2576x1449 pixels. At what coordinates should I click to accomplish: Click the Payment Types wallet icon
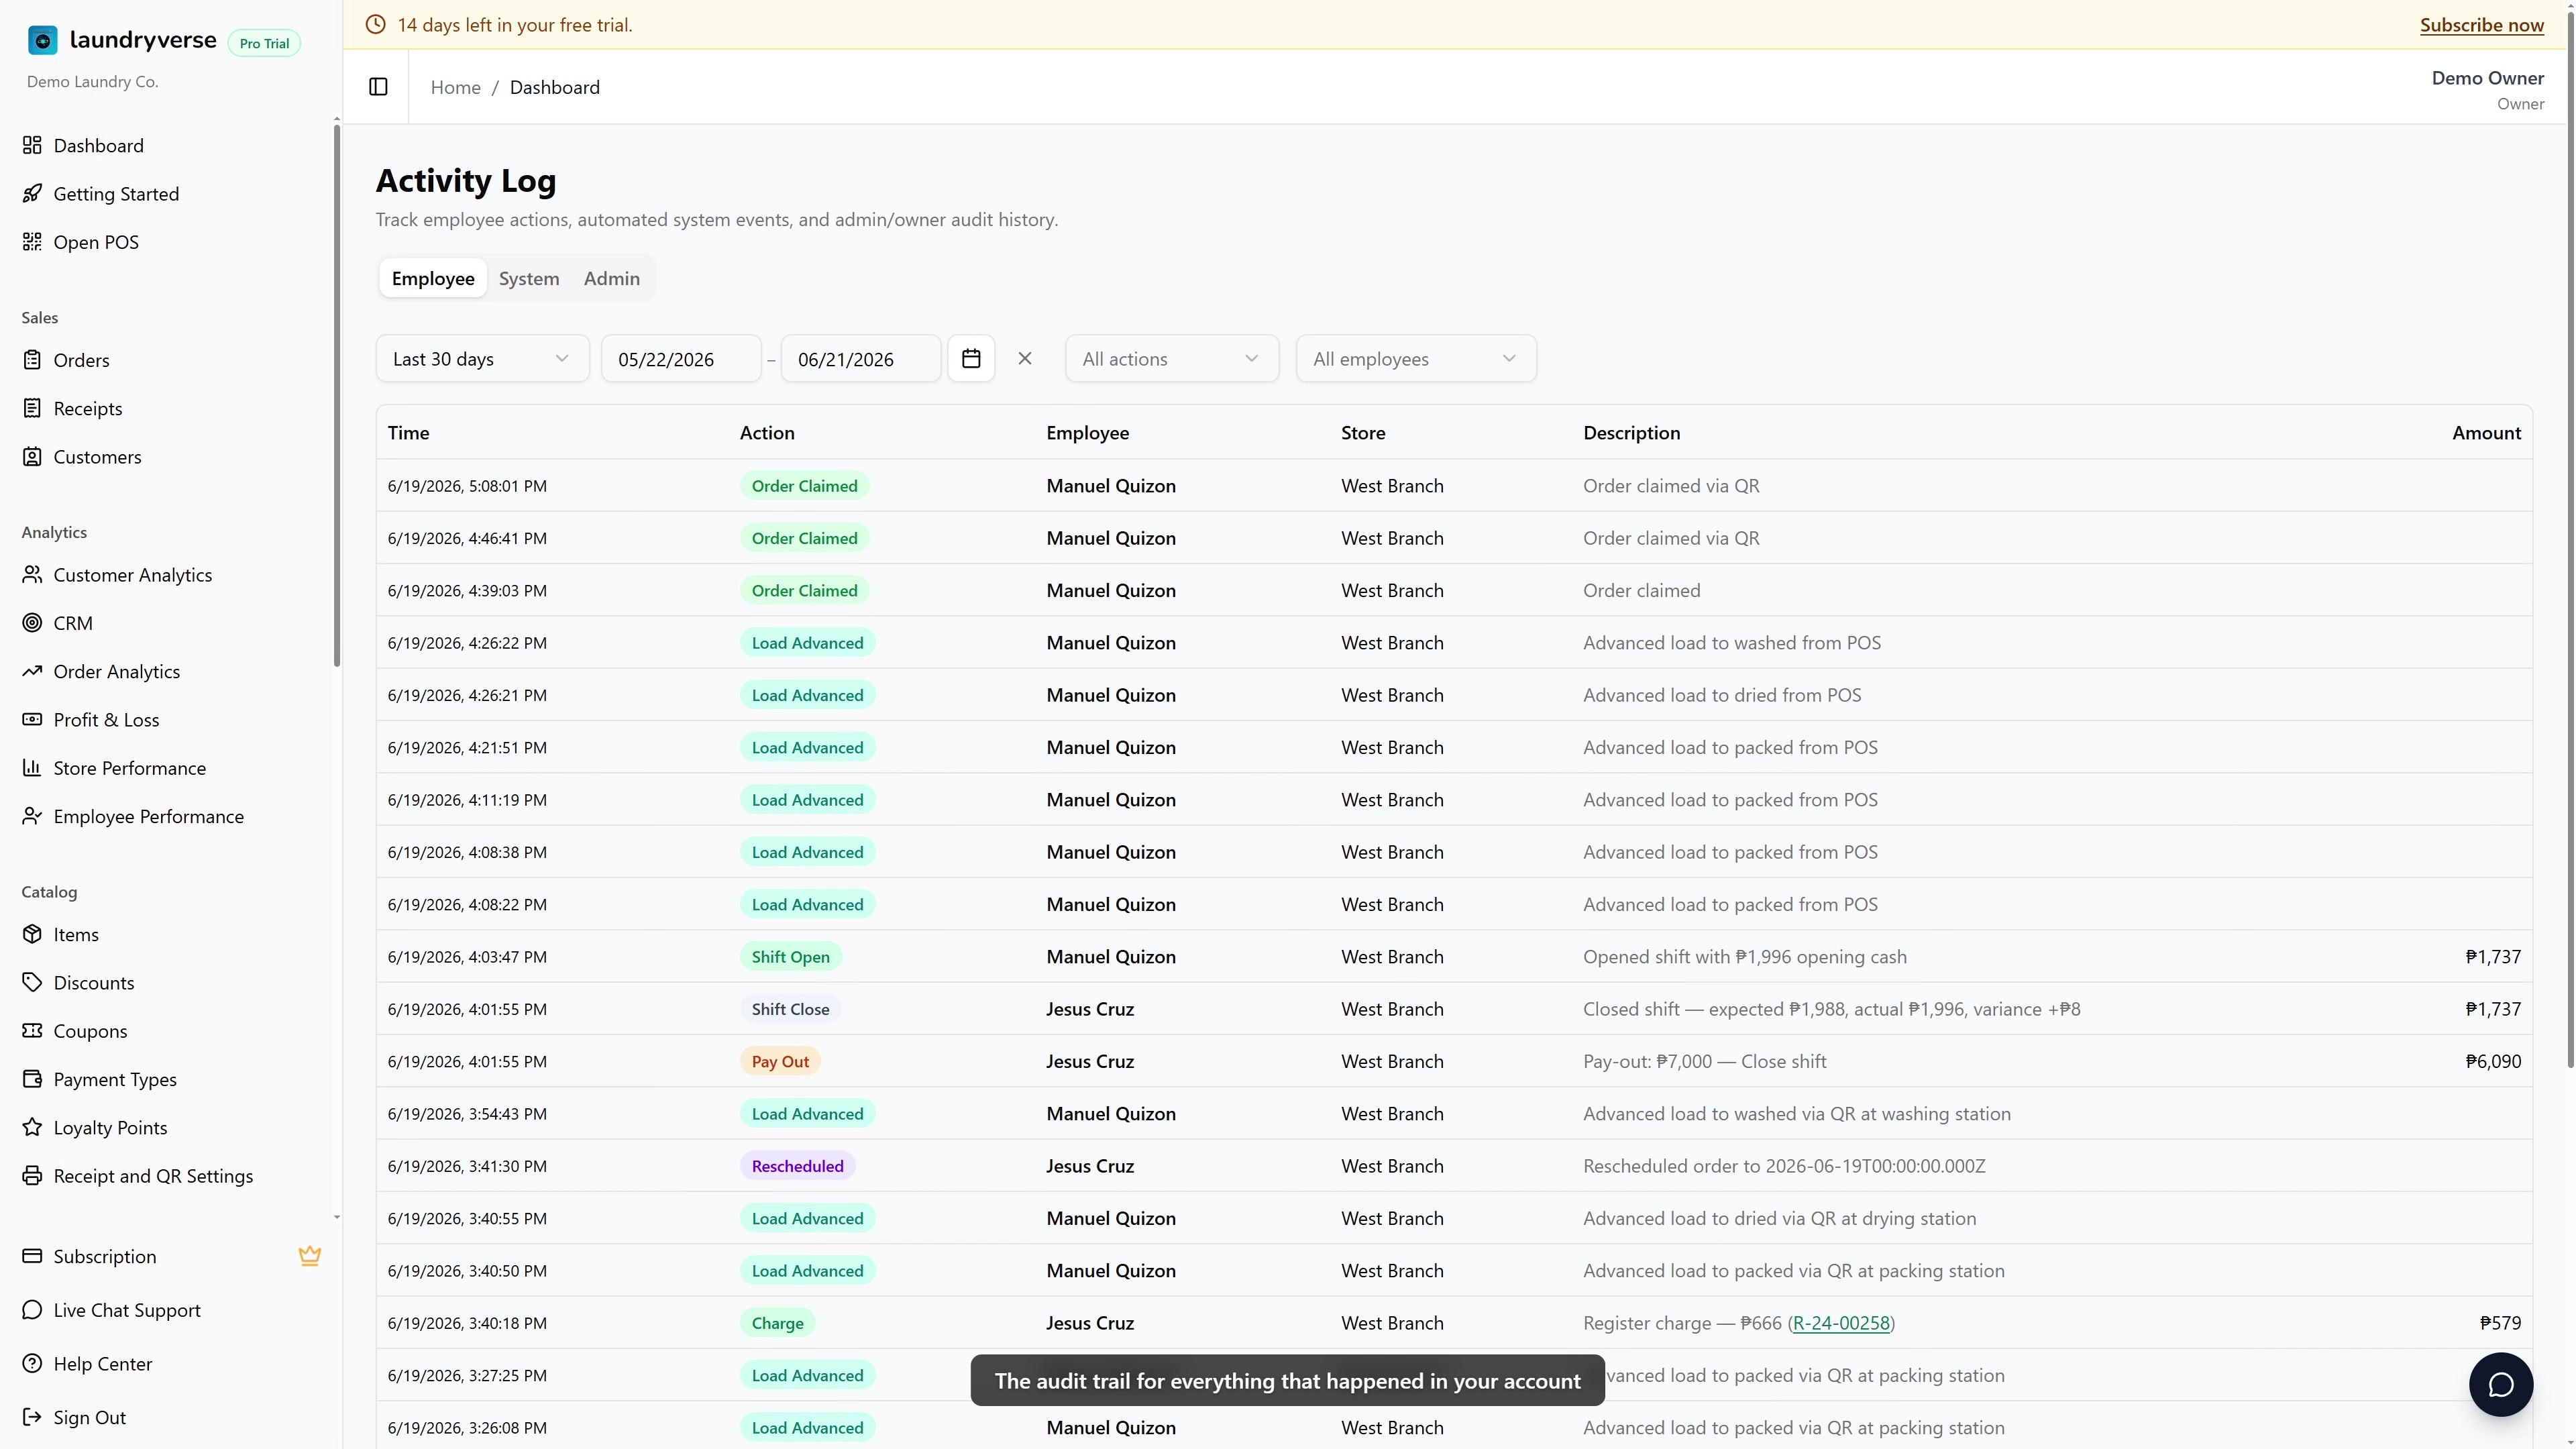[32, 1079]
